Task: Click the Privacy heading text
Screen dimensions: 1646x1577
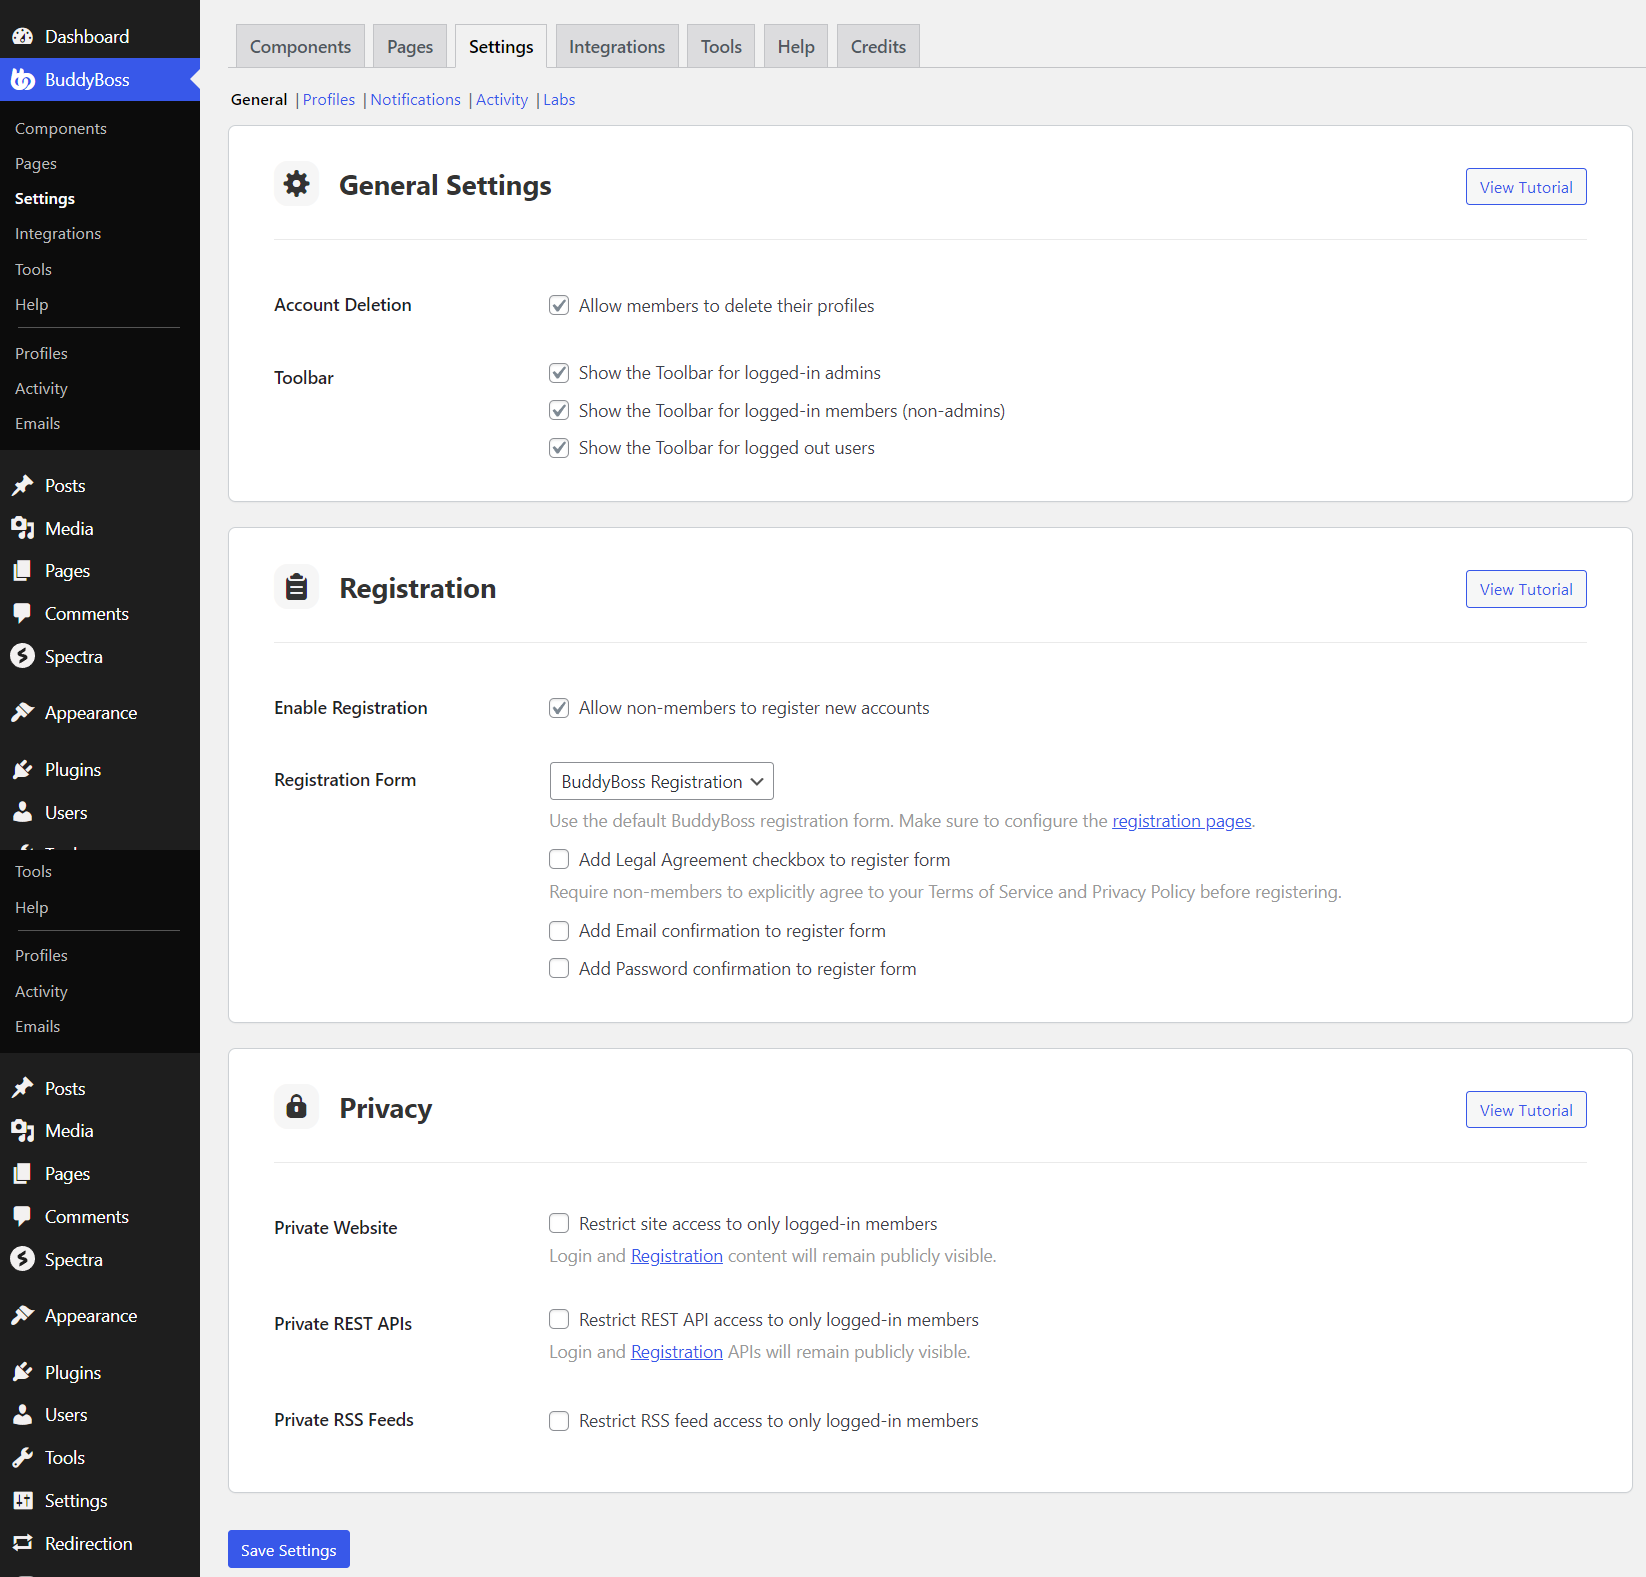Action: click(386, 1109)
